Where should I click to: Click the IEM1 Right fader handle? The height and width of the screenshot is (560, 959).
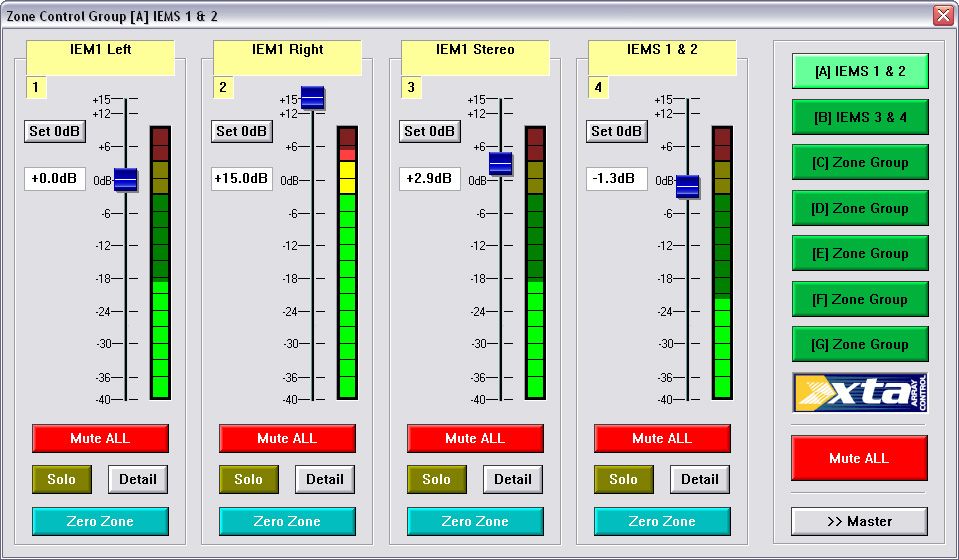[x=313, y=98]
